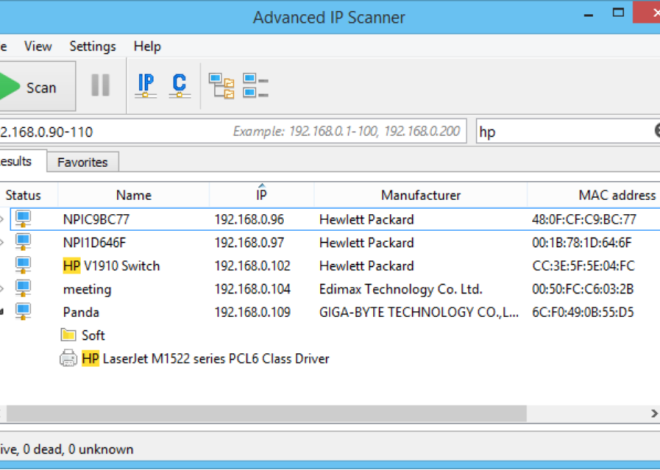Click the scrollbar right arrow
The height and width of the screenshot is (470, 660).
coord(654,413)
